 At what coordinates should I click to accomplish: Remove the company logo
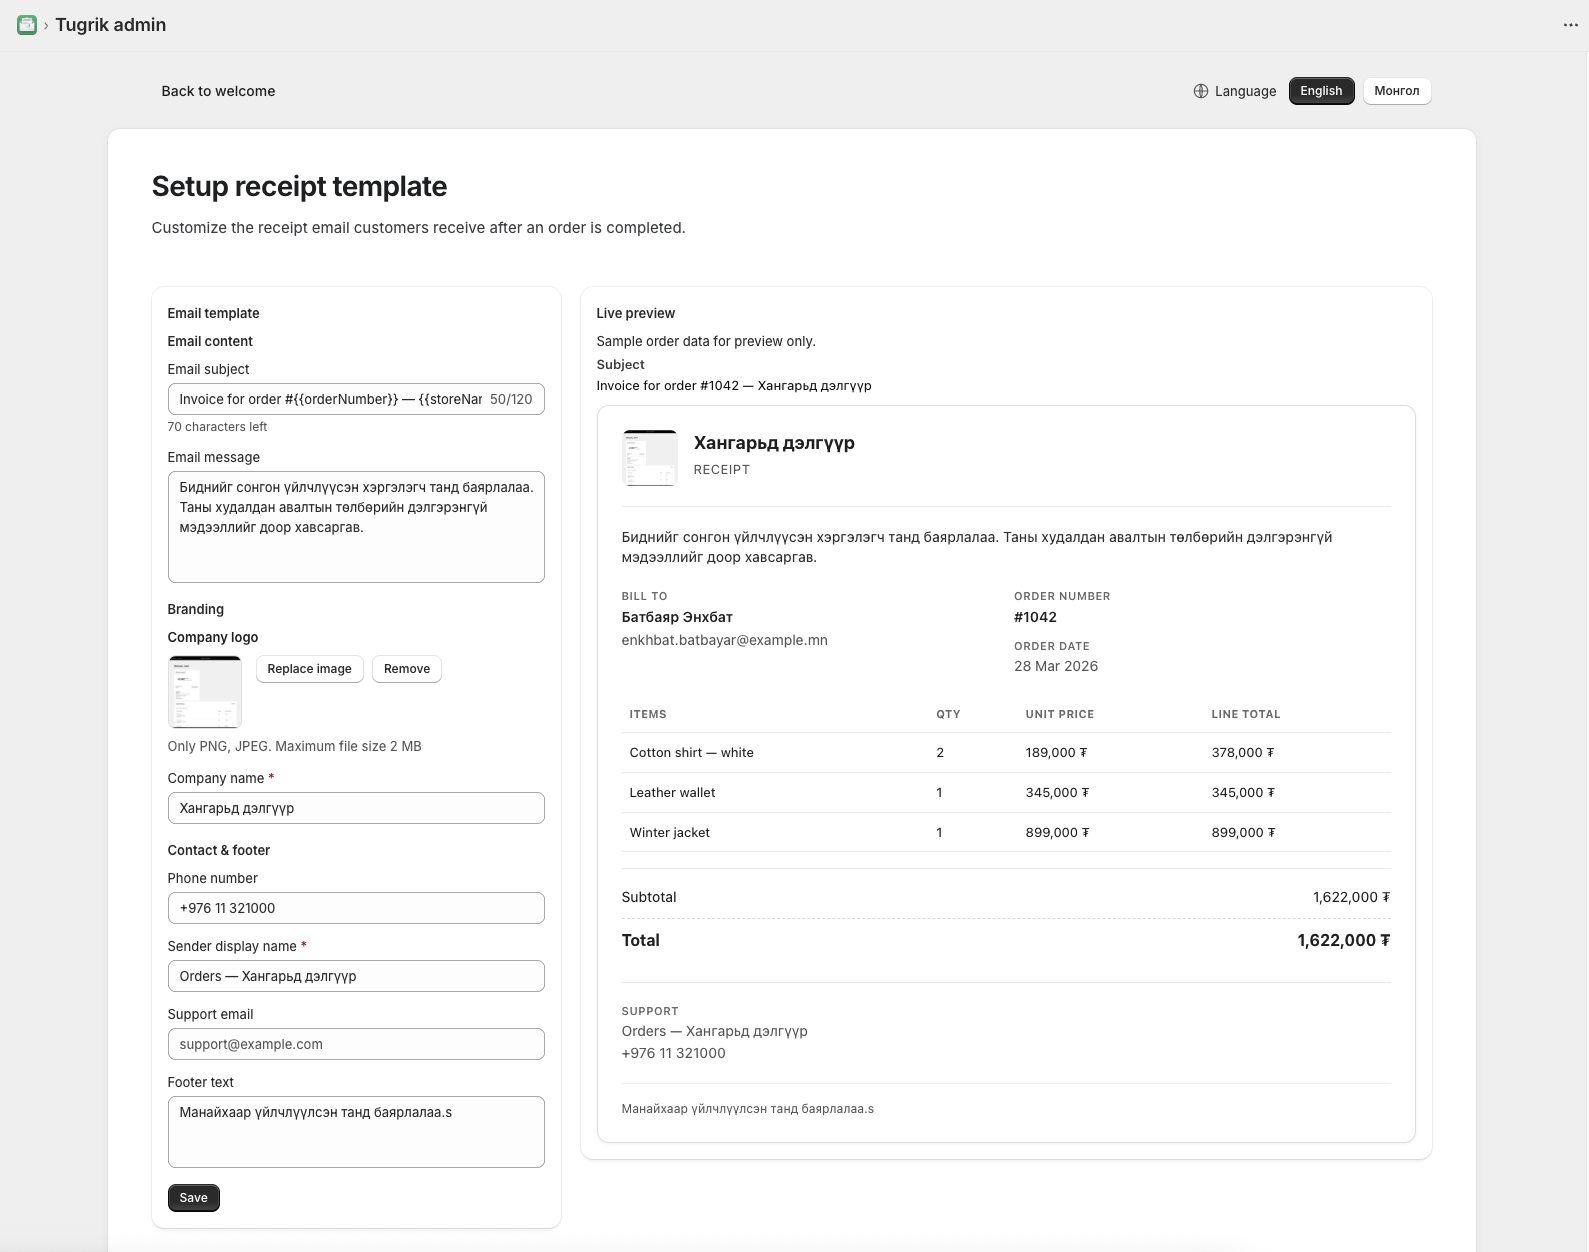[407, 669]
